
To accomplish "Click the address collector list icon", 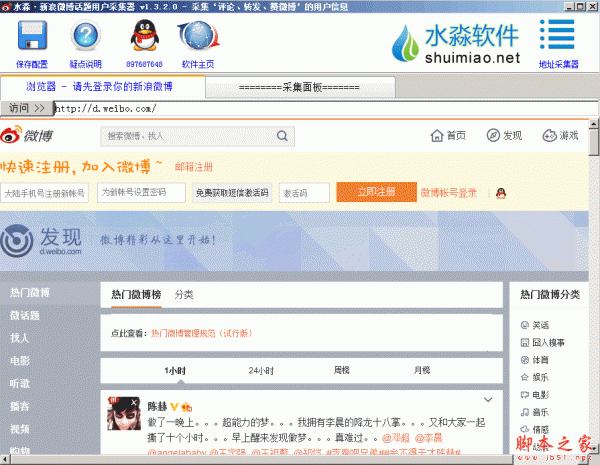I will click(558, 34).
